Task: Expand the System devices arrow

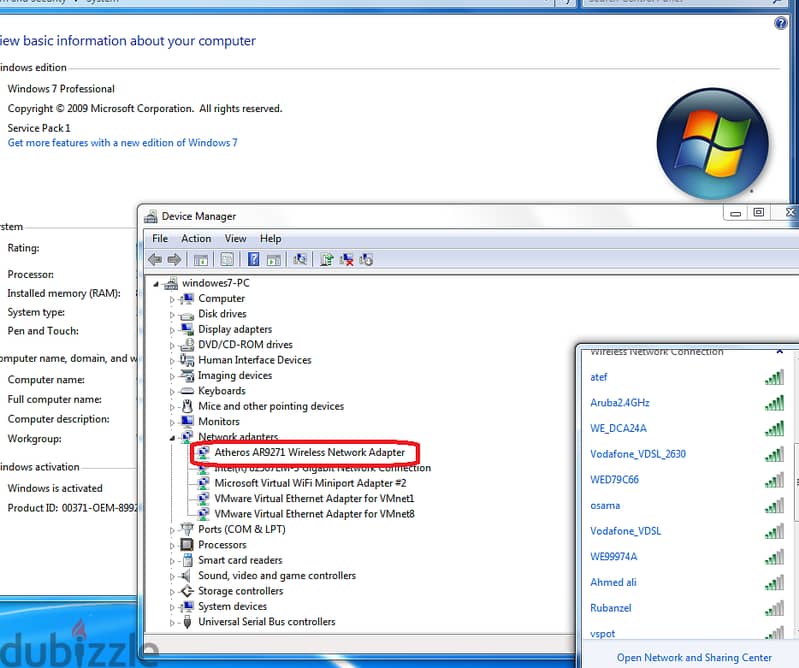Action: [172, 607]
